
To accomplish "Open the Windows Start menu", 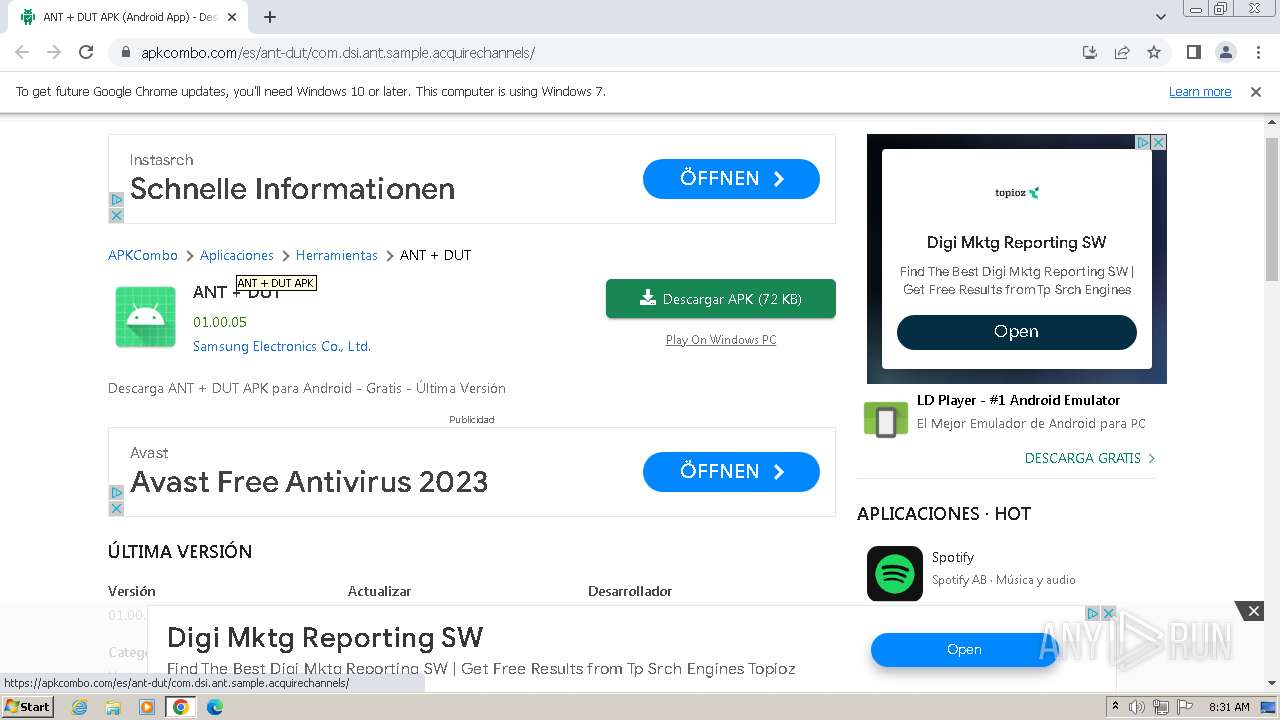I will click(x=27, y=706).
